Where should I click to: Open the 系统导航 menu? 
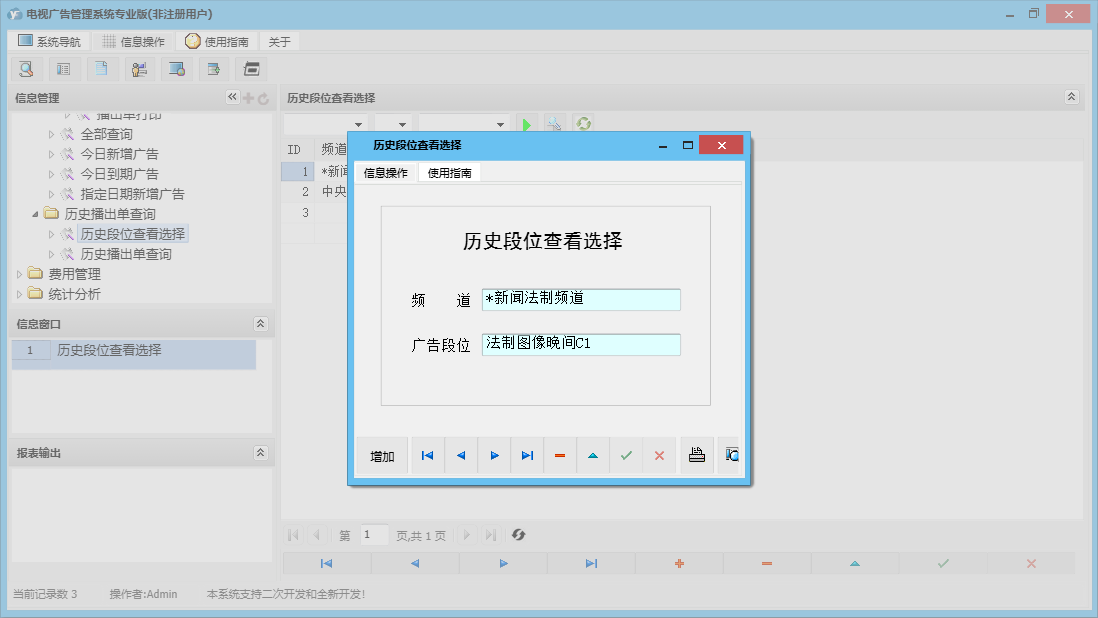point(48,41)
